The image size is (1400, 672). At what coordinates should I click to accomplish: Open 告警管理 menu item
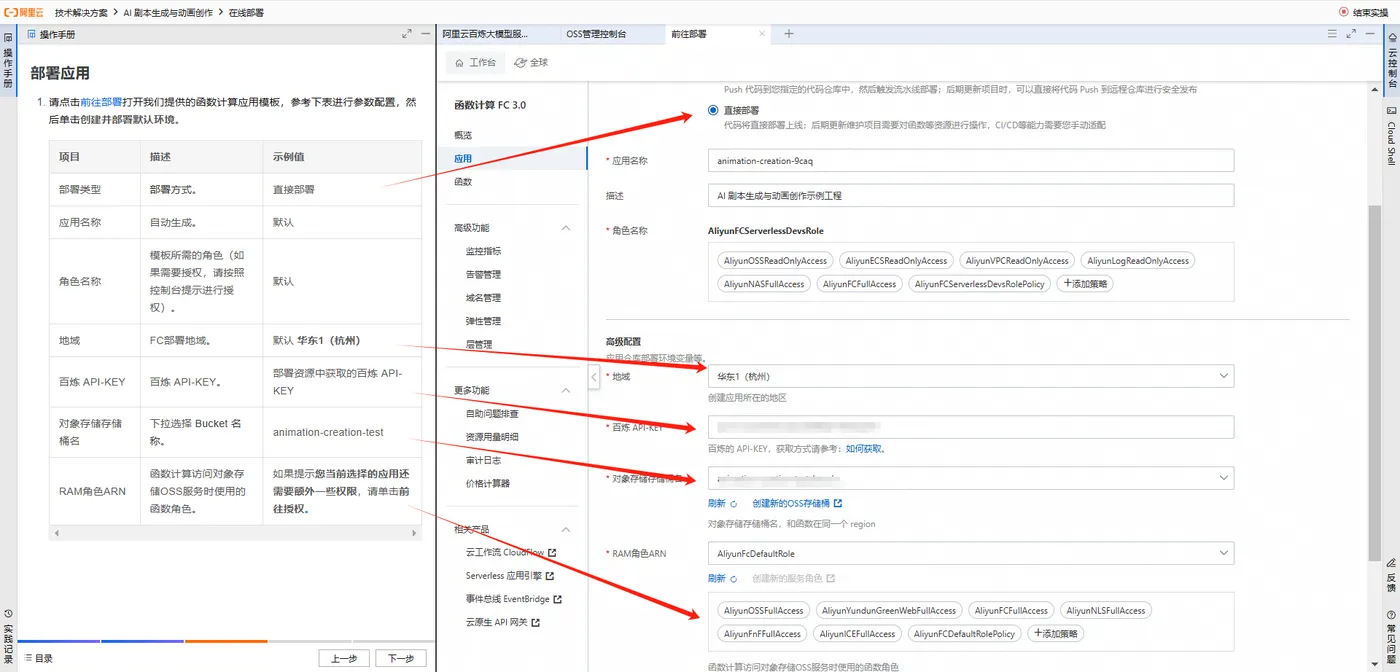point(483,274)
